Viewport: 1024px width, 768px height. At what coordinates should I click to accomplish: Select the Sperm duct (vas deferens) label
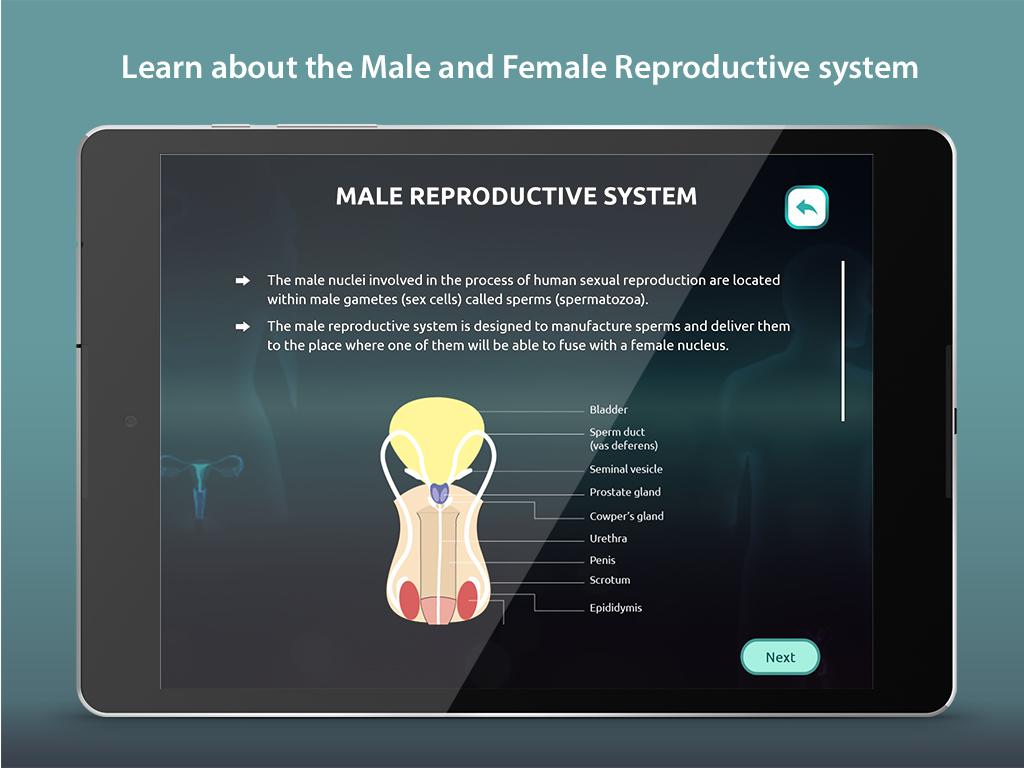pyautogui.click(x=623, y=439)
